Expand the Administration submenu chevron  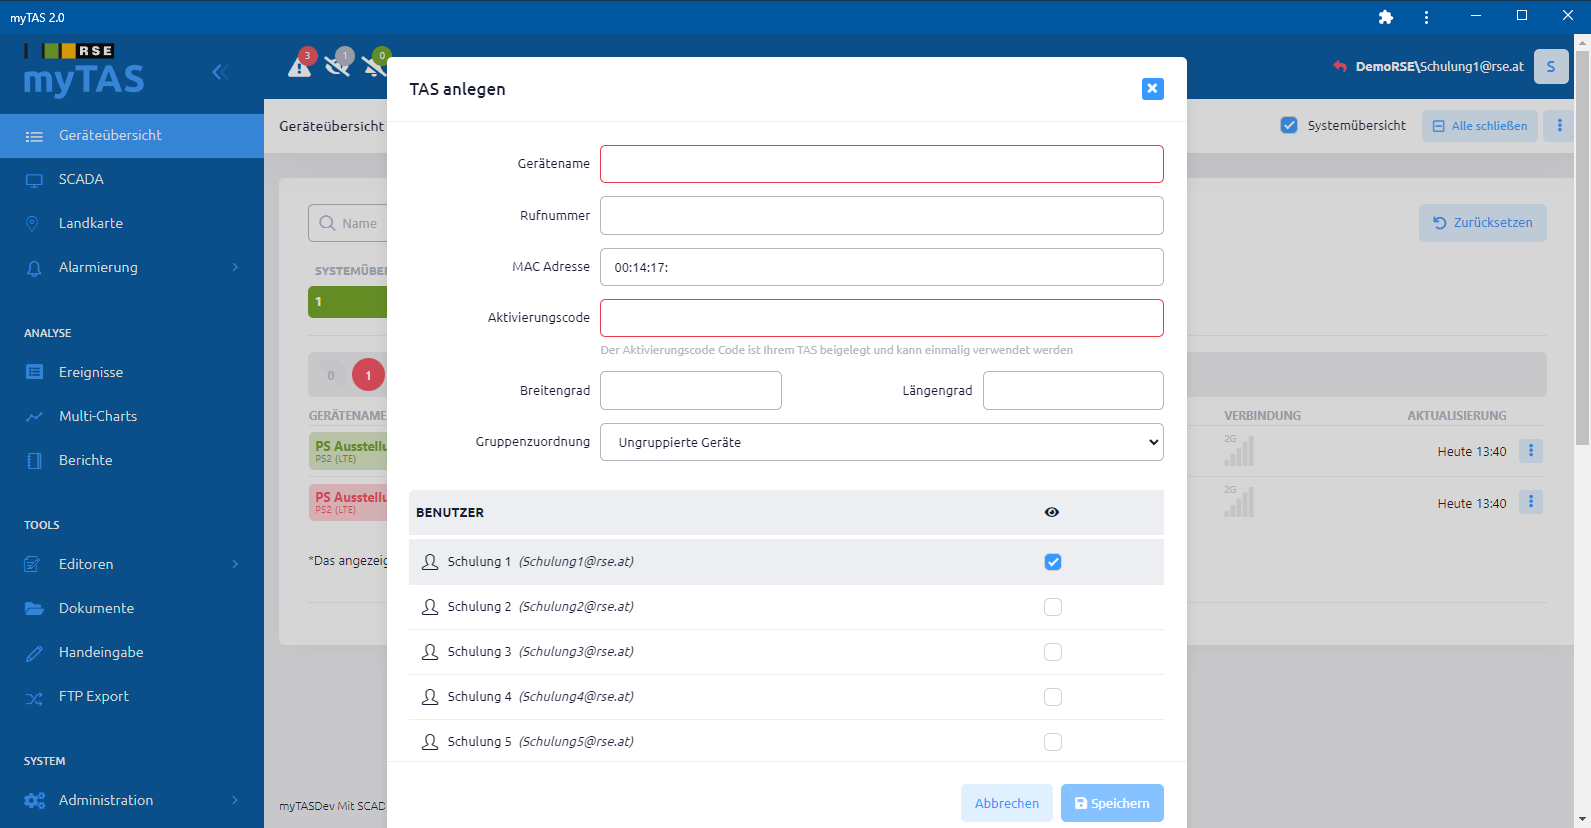click(236, 800)
